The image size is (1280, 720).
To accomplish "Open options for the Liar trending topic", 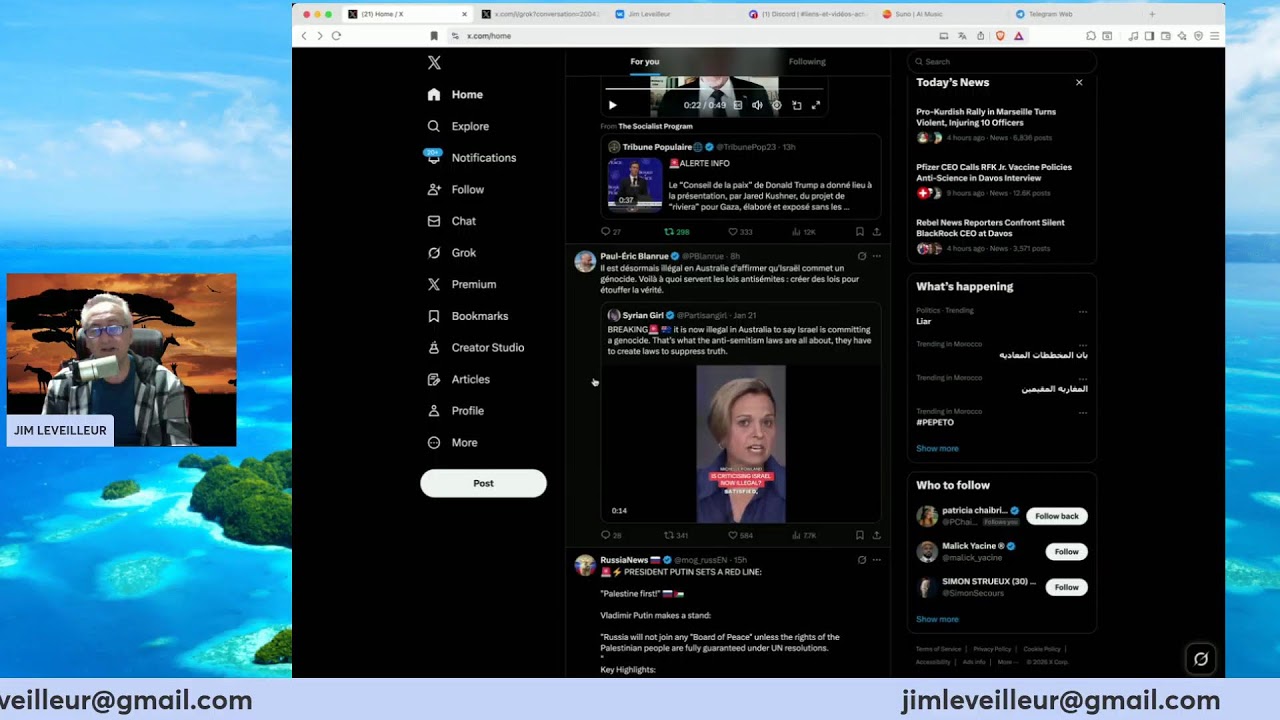I will pyautogui.click(x=1082, y=311).
